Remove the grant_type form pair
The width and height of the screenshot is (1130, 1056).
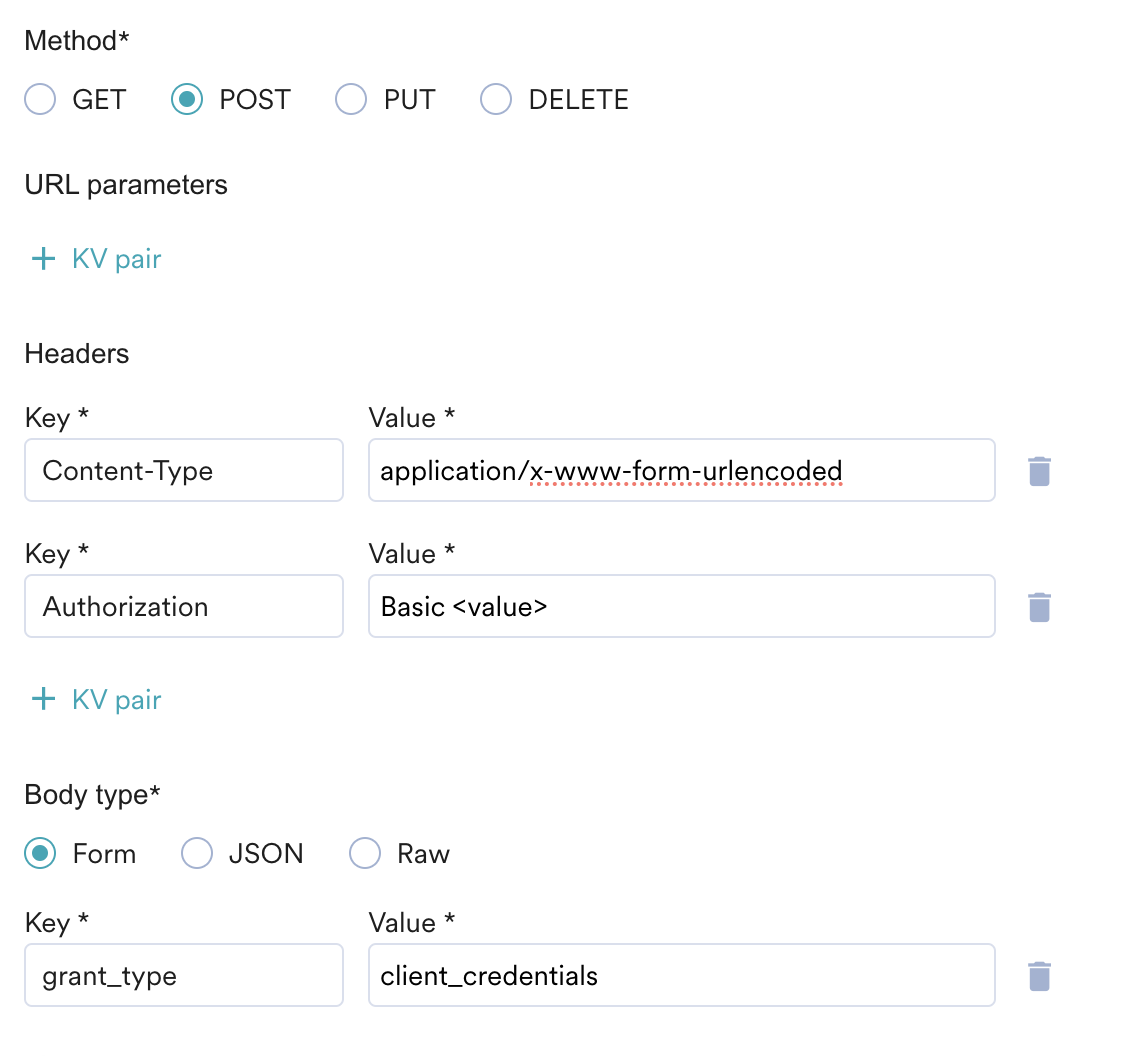[x=1038, y=976]
